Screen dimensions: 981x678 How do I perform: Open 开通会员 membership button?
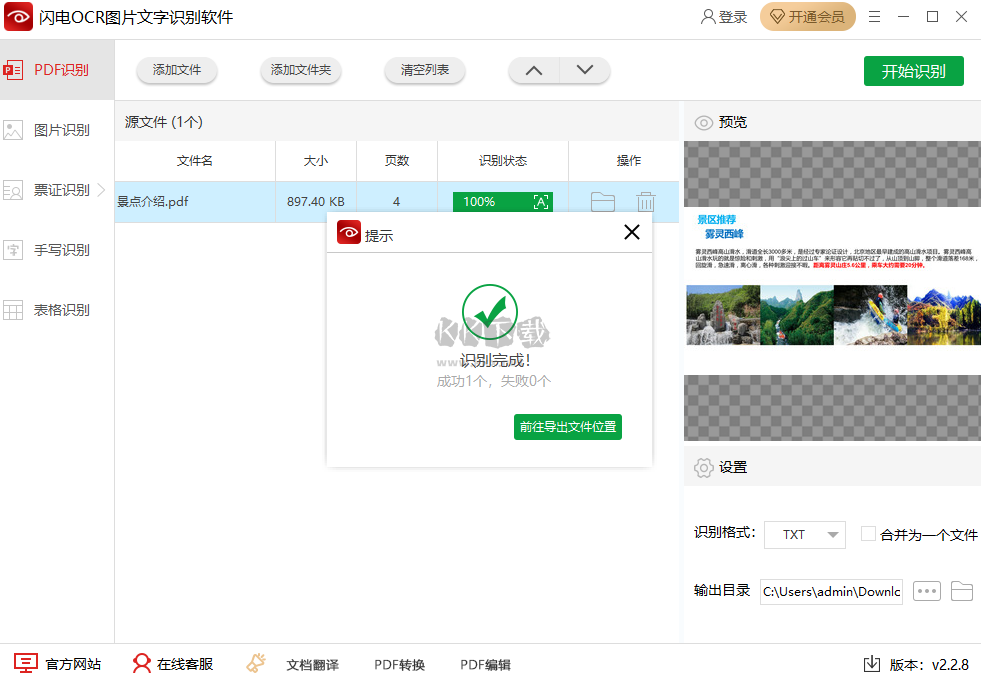point(807,17)
